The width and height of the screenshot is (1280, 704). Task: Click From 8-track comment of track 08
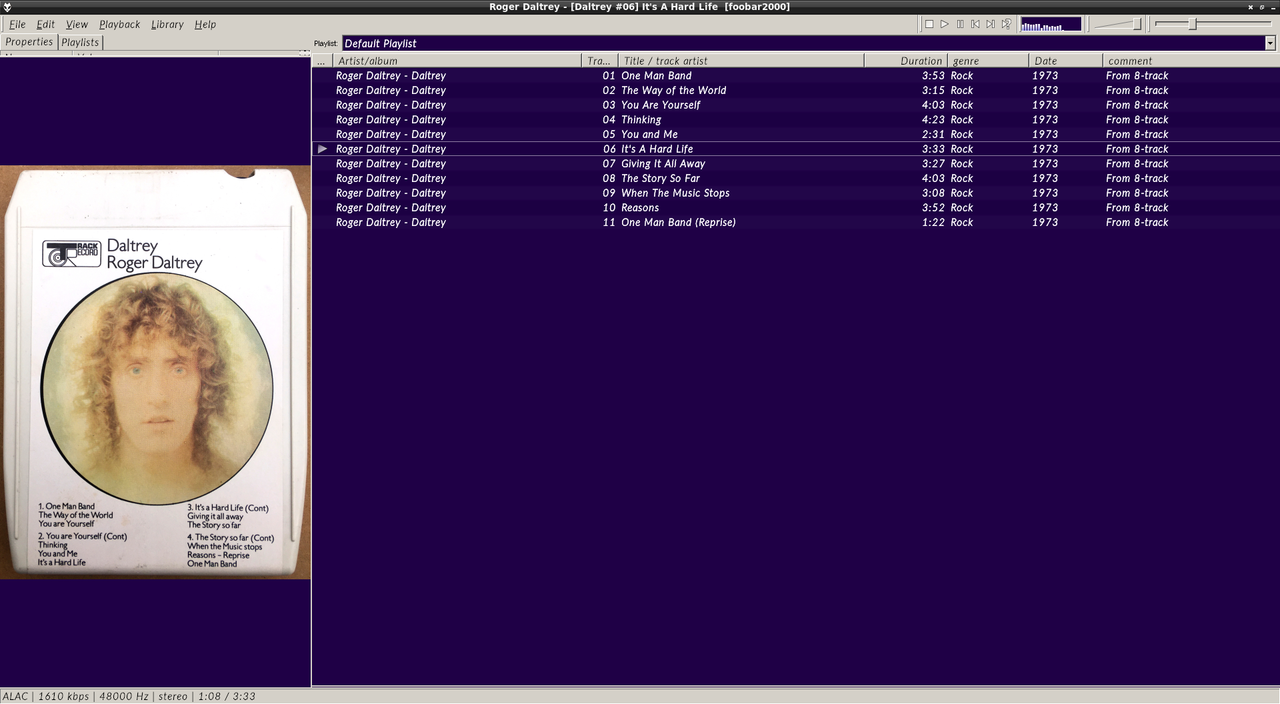coord(1137,178)
